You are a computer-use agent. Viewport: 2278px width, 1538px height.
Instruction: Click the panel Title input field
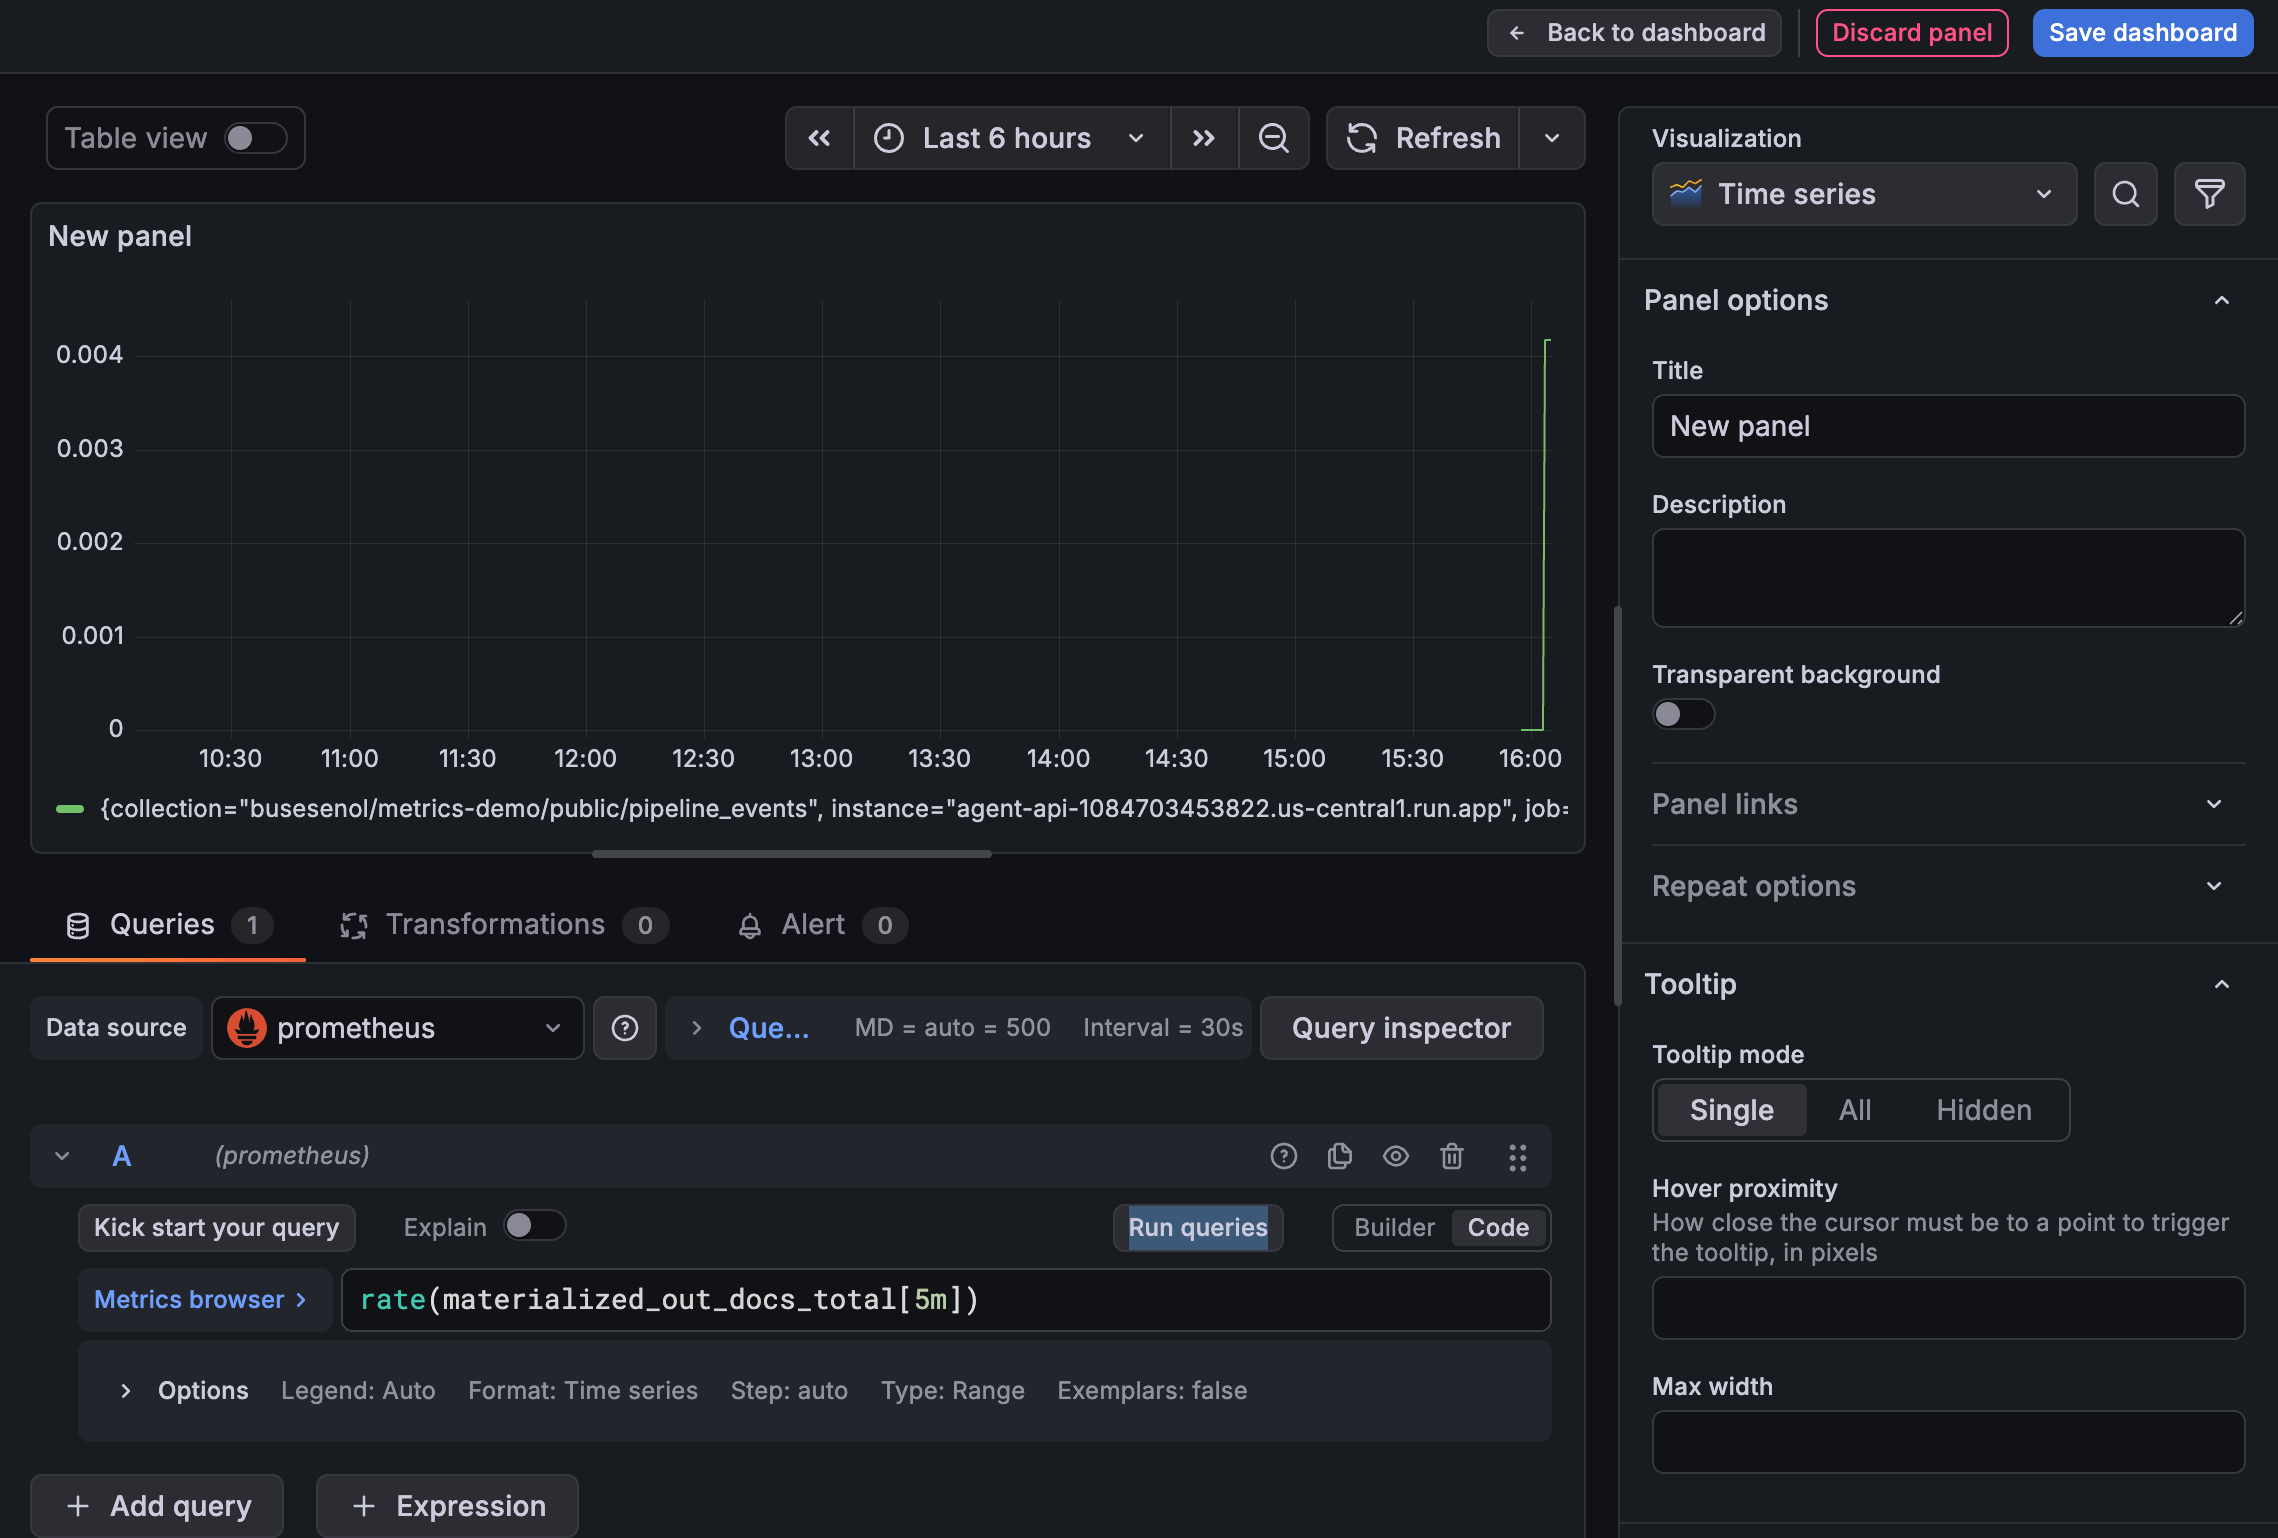1947,426
